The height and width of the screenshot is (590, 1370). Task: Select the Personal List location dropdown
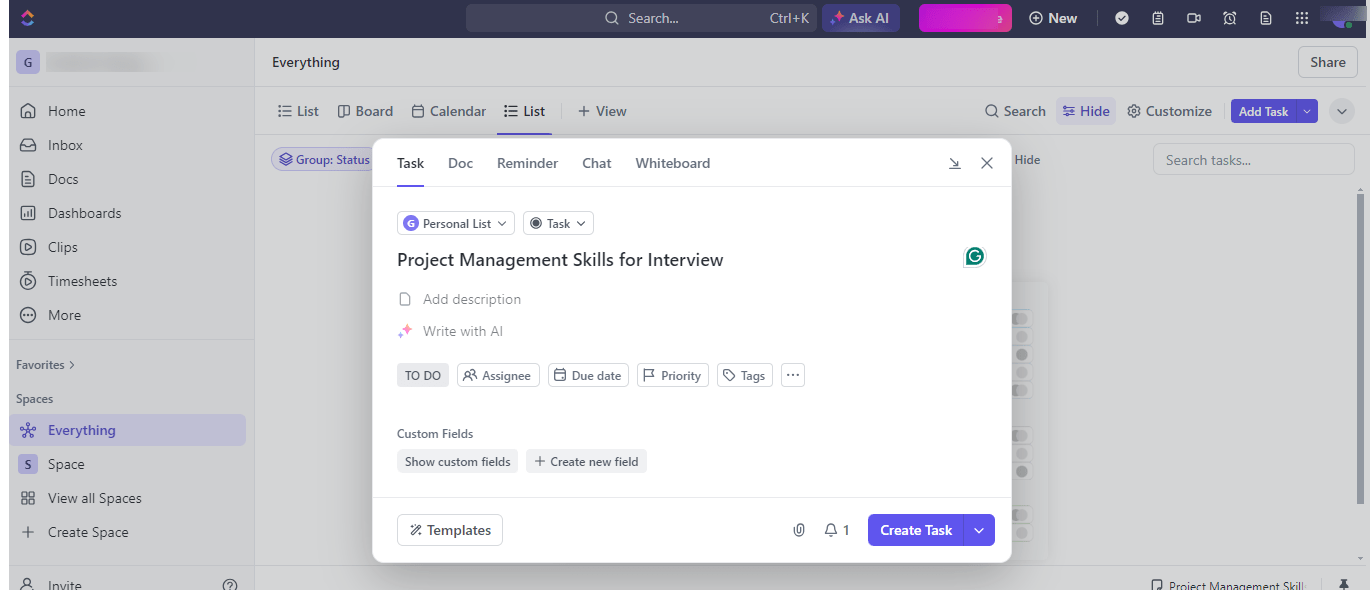click(456, 223)
